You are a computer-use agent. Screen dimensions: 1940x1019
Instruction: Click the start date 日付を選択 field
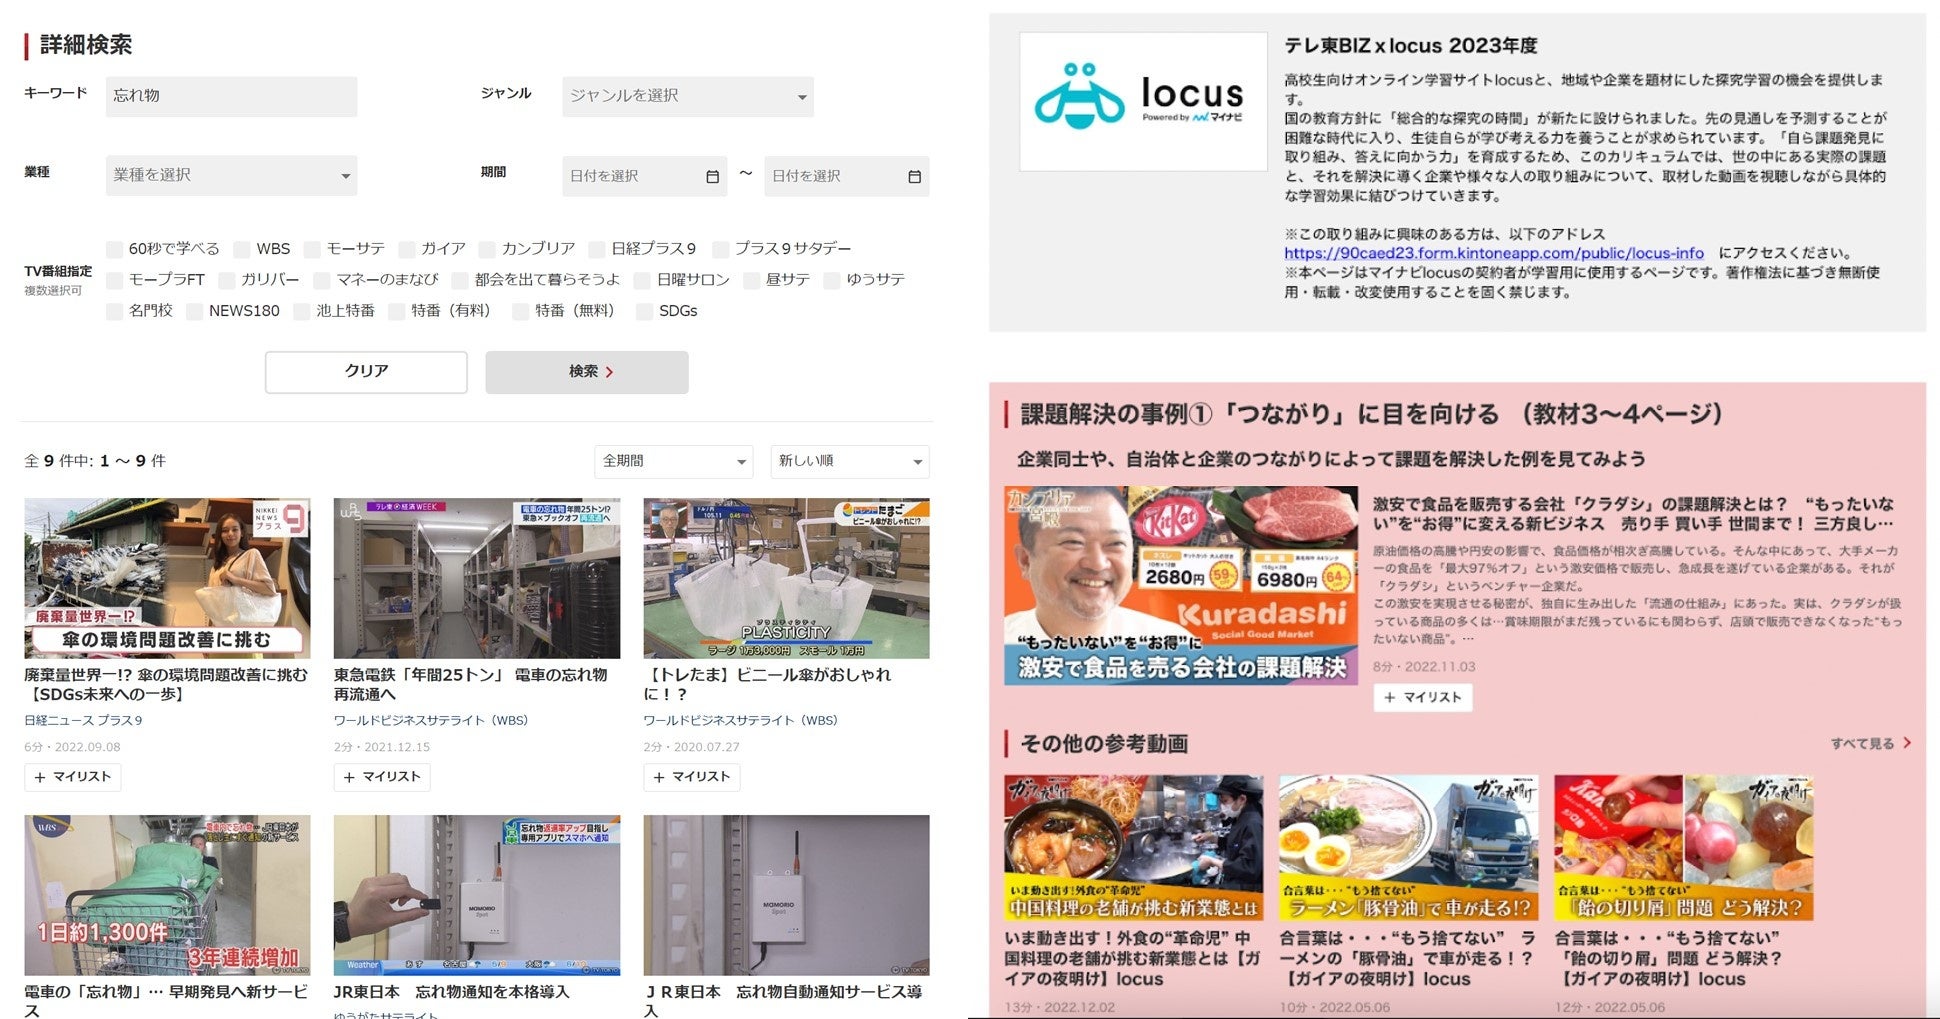(644, 176)
